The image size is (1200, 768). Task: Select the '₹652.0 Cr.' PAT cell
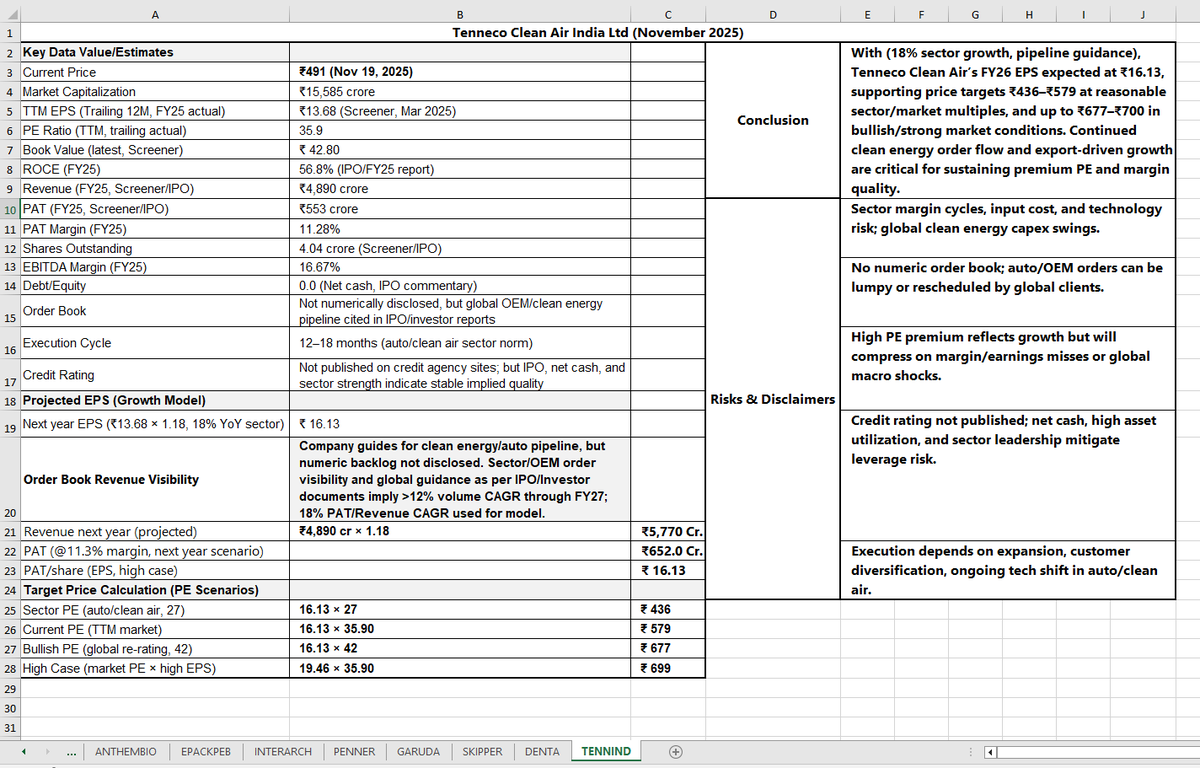[x=667, y=551]
